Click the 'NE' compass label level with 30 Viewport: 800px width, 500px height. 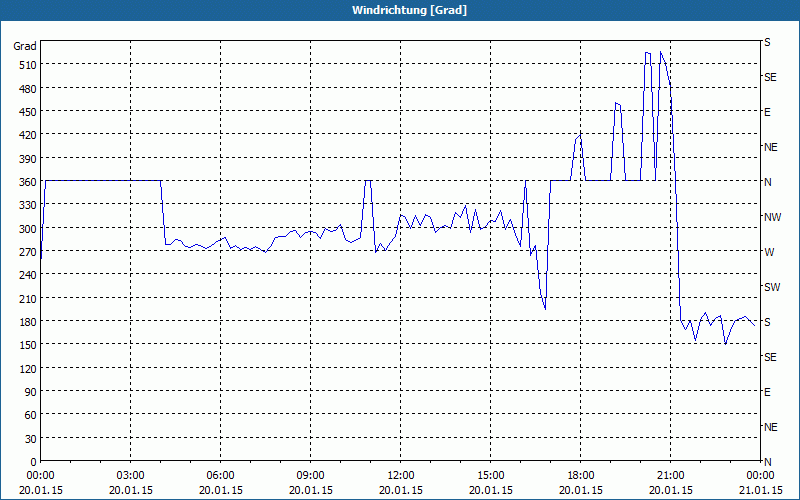pyautogui.click(x=770, y=427)
